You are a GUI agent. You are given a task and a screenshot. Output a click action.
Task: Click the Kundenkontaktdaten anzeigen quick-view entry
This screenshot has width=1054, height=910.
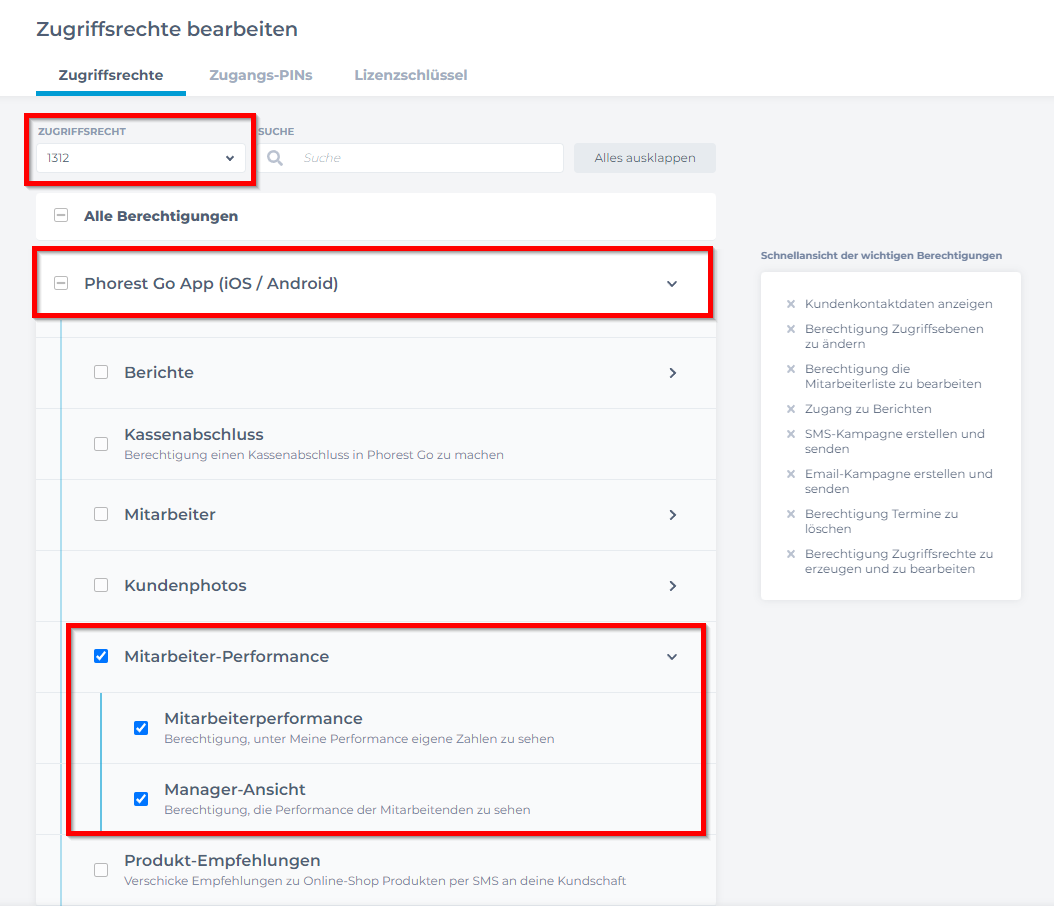898,304
